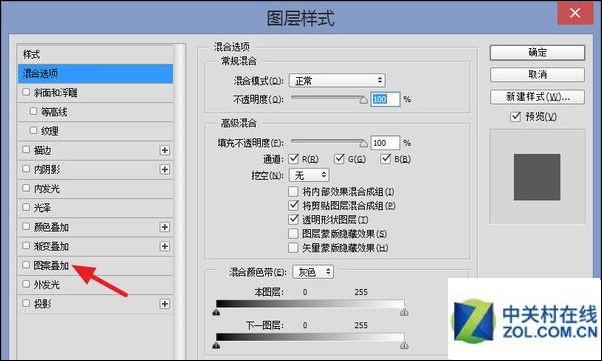The height and width of the screenshot is (361, 602).
Task: Add another stroke with 描边 plus icon
Action: (x=165, y=150)
